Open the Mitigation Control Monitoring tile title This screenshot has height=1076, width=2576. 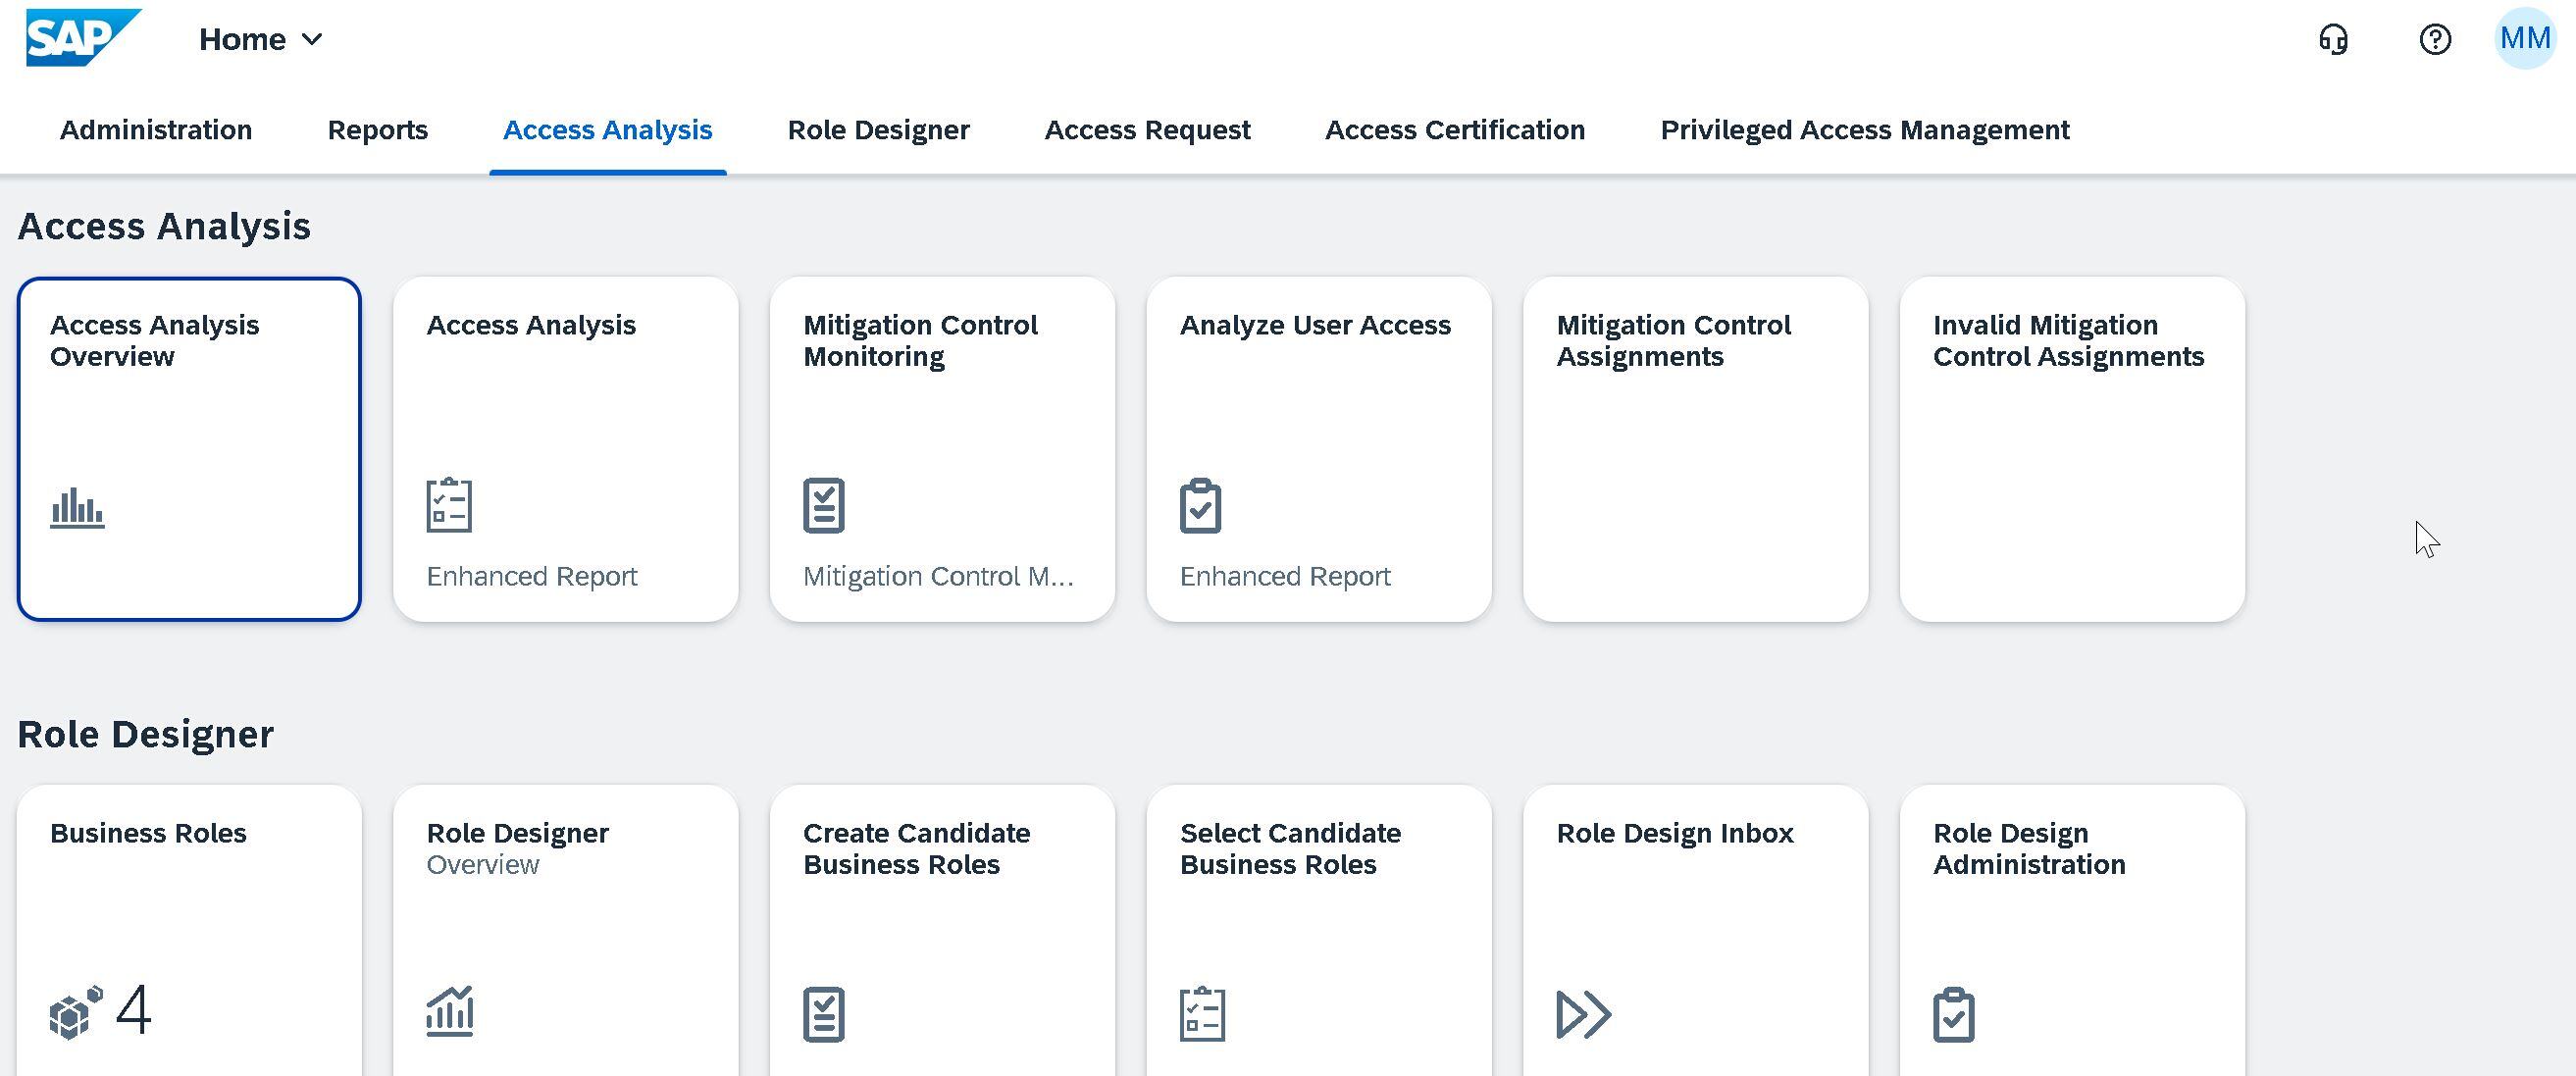pyautogui.click(x=921, y=341)
